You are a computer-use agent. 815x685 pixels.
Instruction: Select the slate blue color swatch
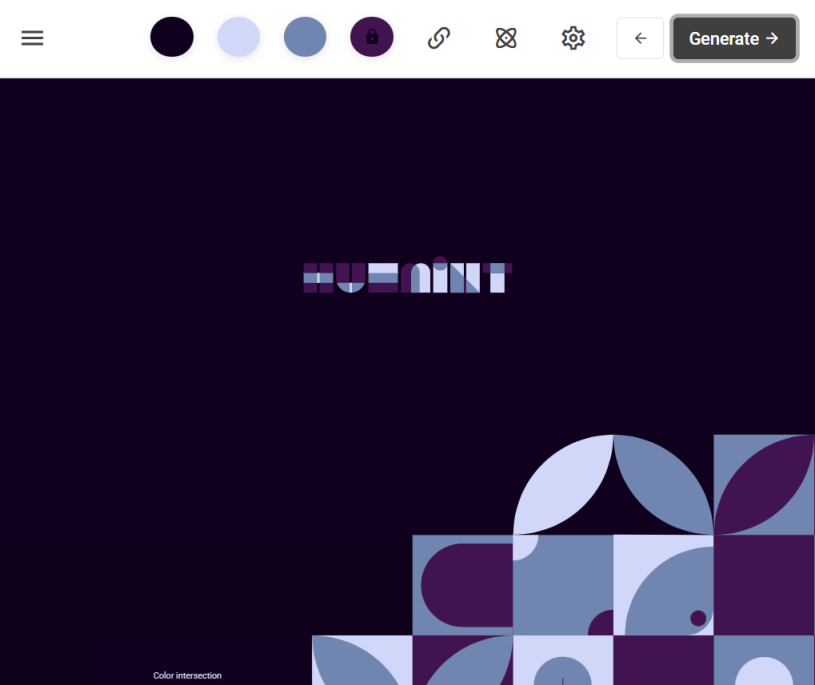click(x=305, y=38)
